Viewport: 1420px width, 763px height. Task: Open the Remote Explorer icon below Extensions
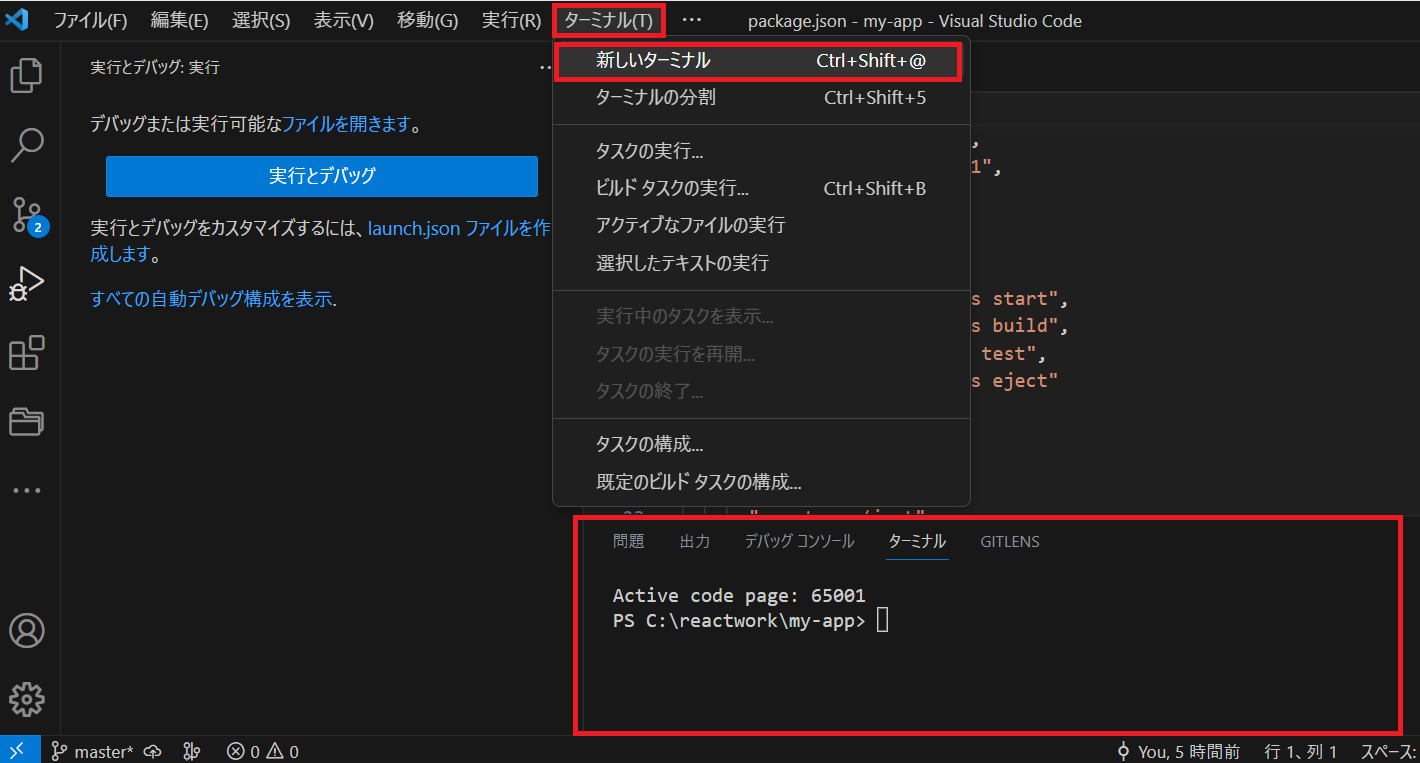coord(27,421)
